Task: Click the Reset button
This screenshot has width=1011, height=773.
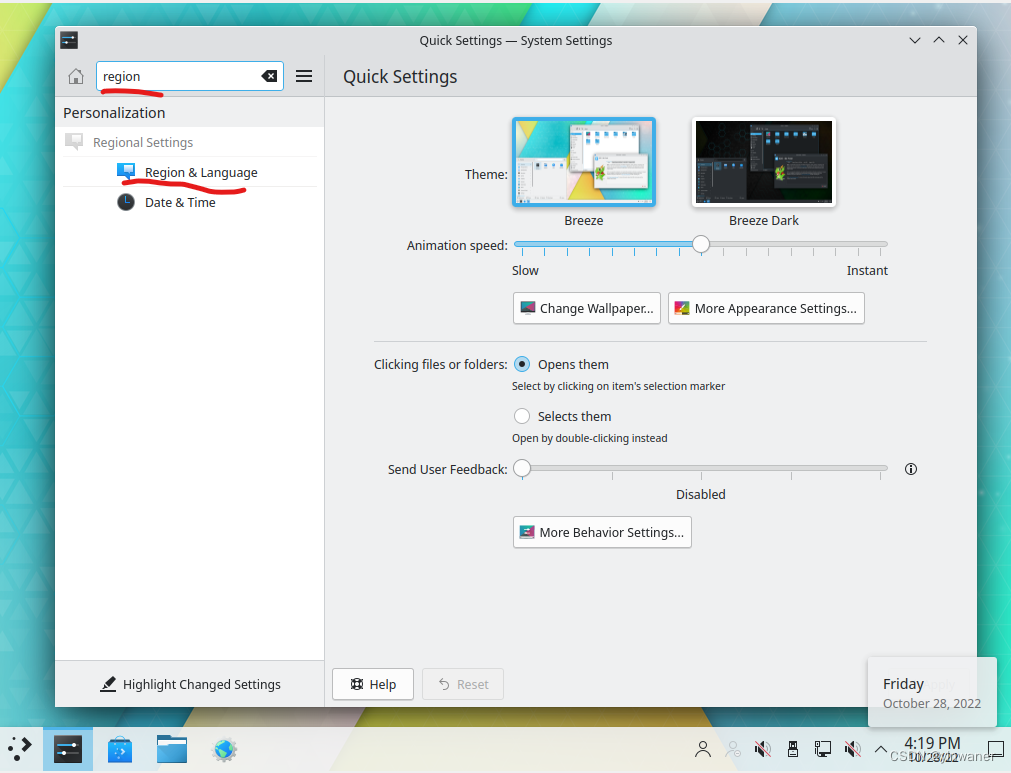Action: 463,684
